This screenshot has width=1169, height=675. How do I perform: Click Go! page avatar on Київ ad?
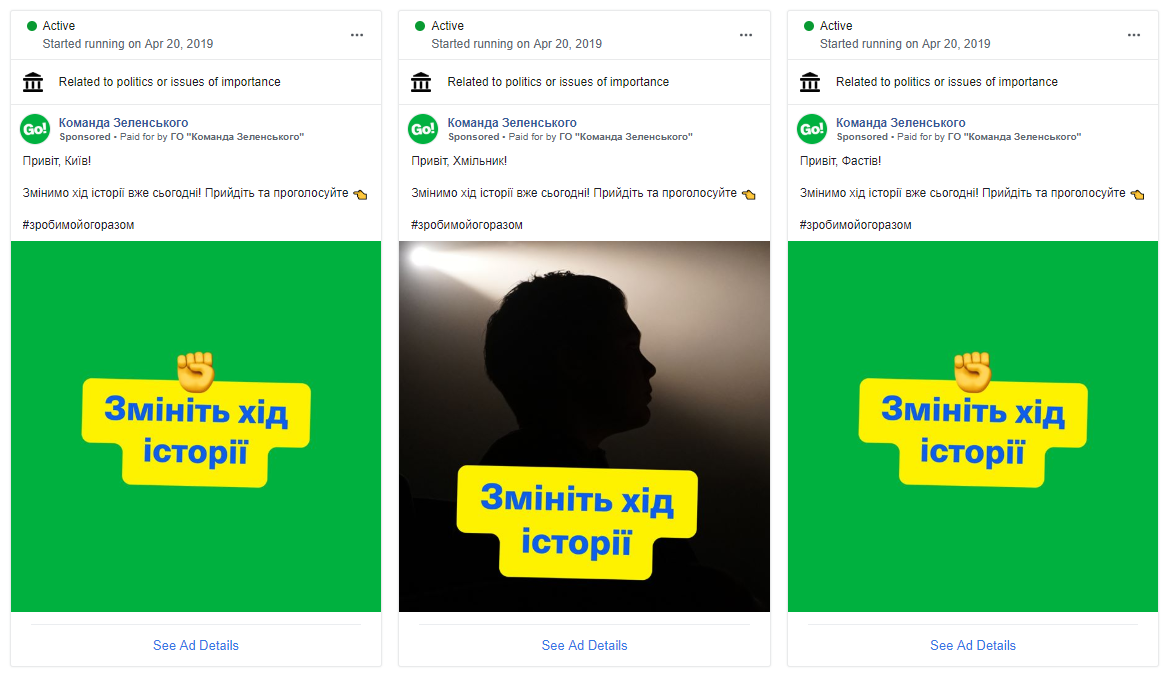coord(34,129)
